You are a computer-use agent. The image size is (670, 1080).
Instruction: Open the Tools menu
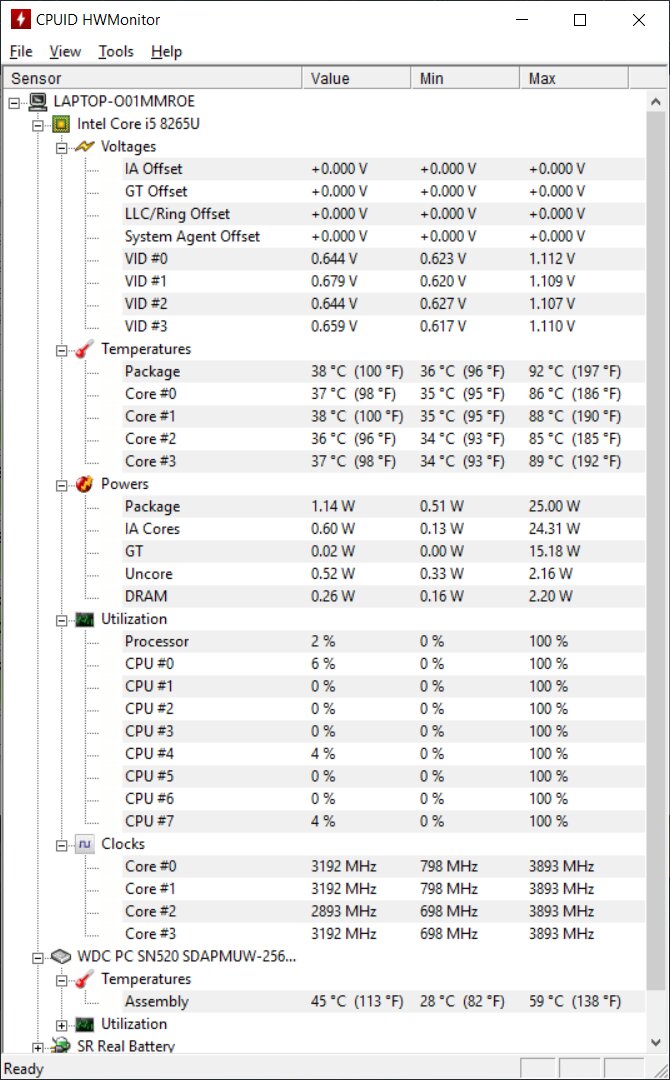coord(116,52)
